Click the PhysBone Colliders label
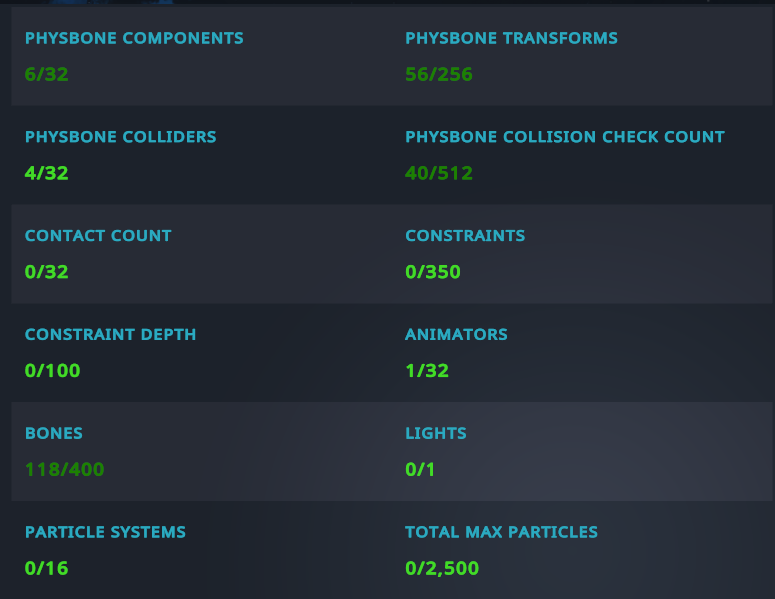This screenshot has width=775, height=599. [x=121, y=137]
